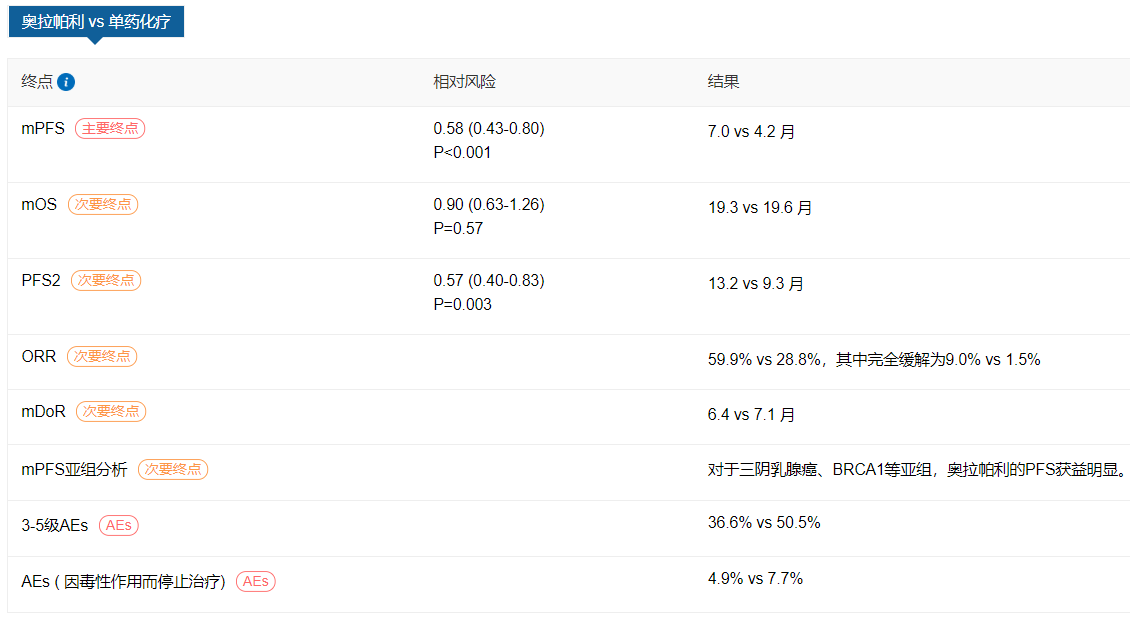
Task: Click the 36.6% vs 50.5% result value
Action: point(764,523)
